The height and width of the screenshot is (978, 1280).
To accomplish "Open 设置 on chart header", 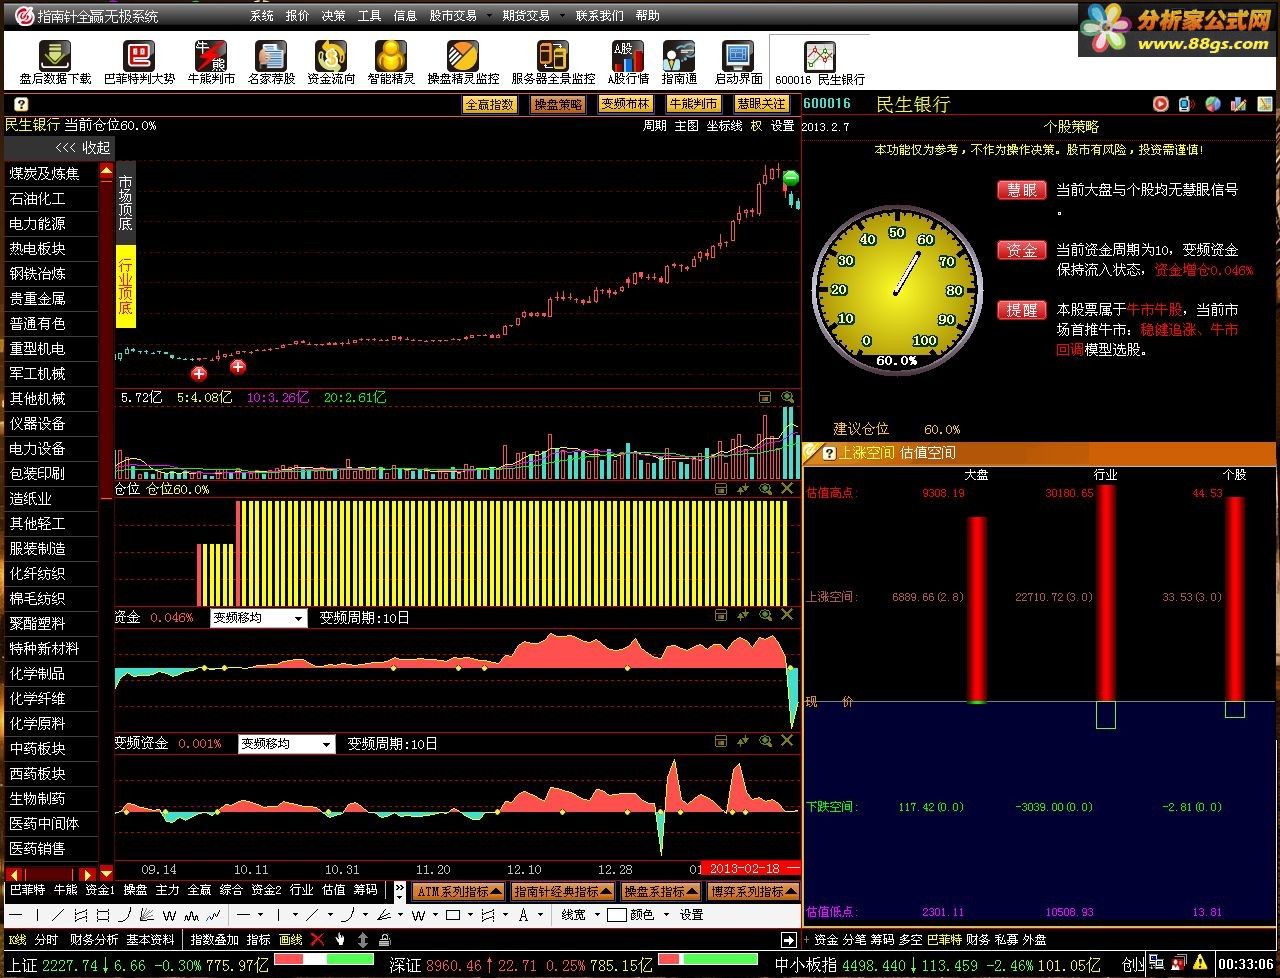I will pos(783,126).
